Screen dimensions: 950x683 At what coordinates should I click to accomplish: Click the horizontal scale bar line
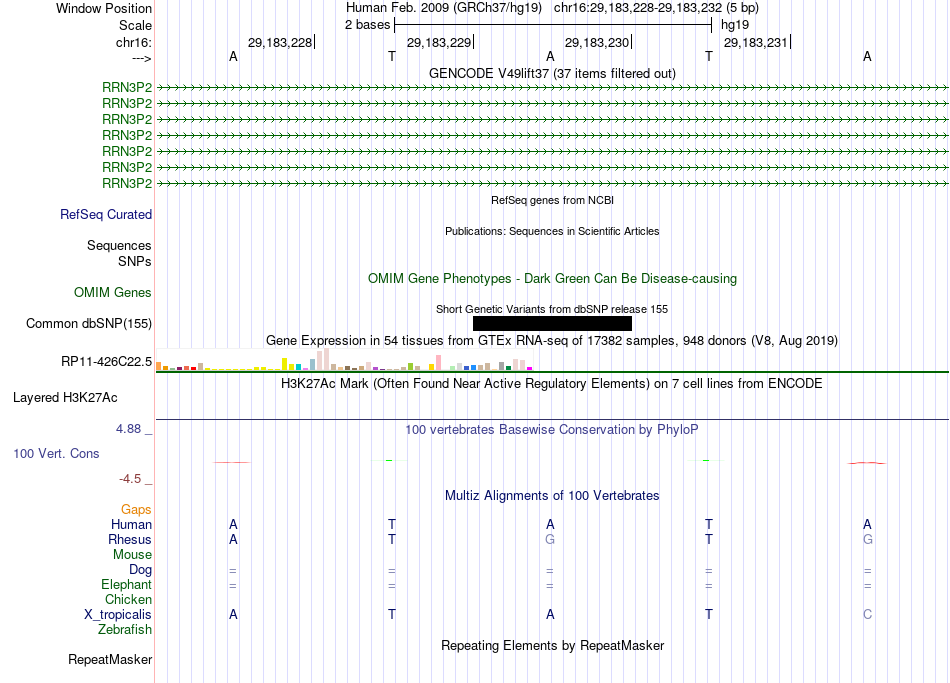[x=553, y=25]
